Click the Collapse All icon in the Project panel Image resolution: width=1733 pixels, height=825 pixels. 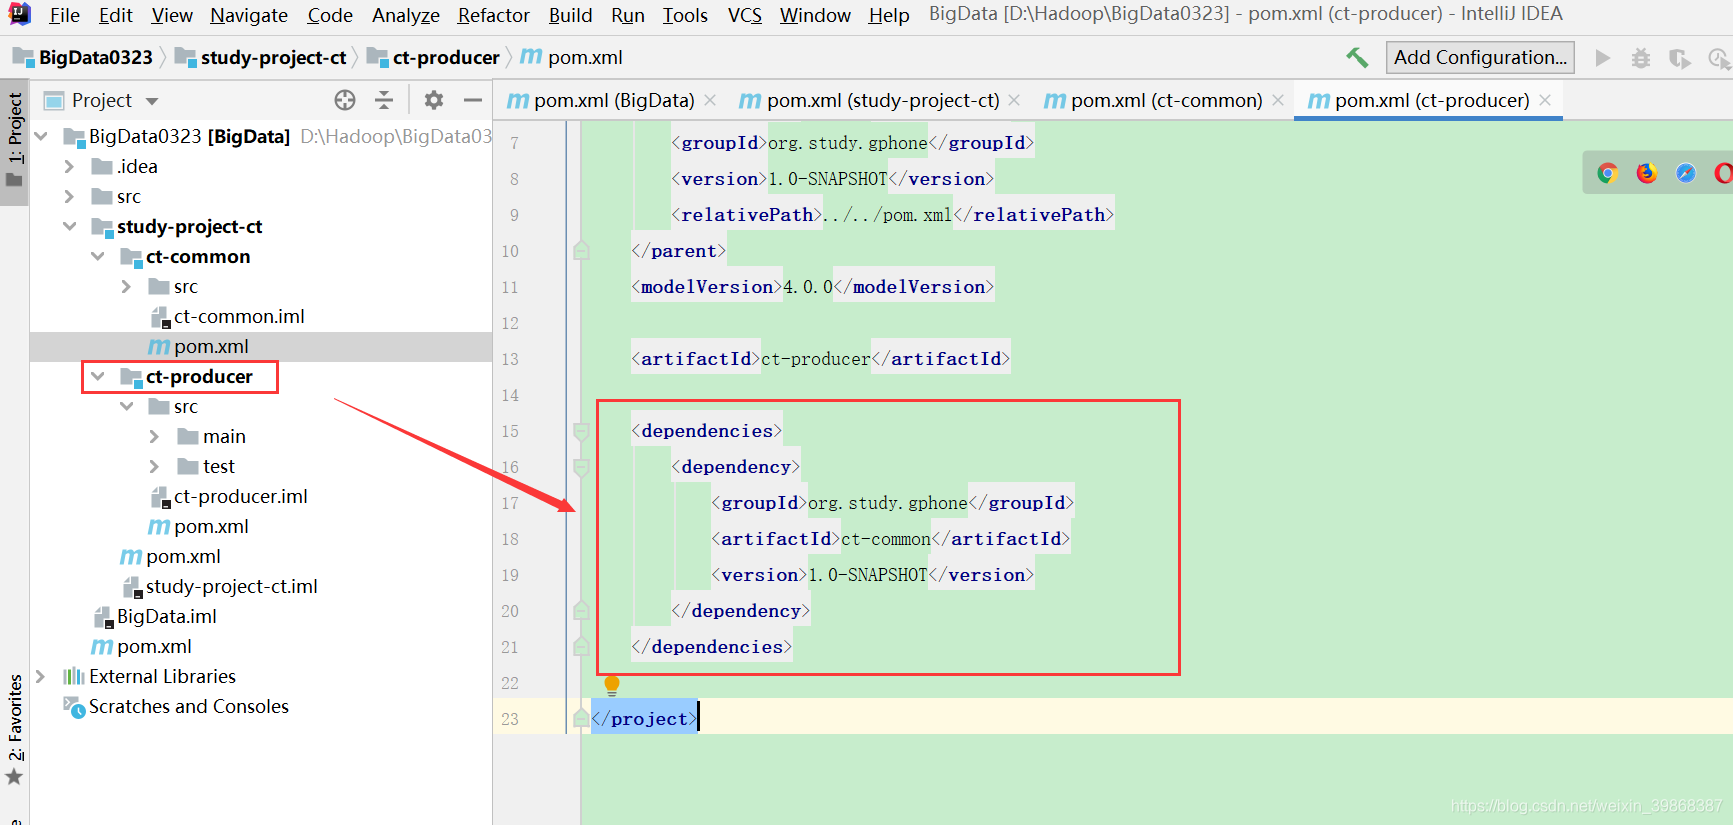(384, 100)
